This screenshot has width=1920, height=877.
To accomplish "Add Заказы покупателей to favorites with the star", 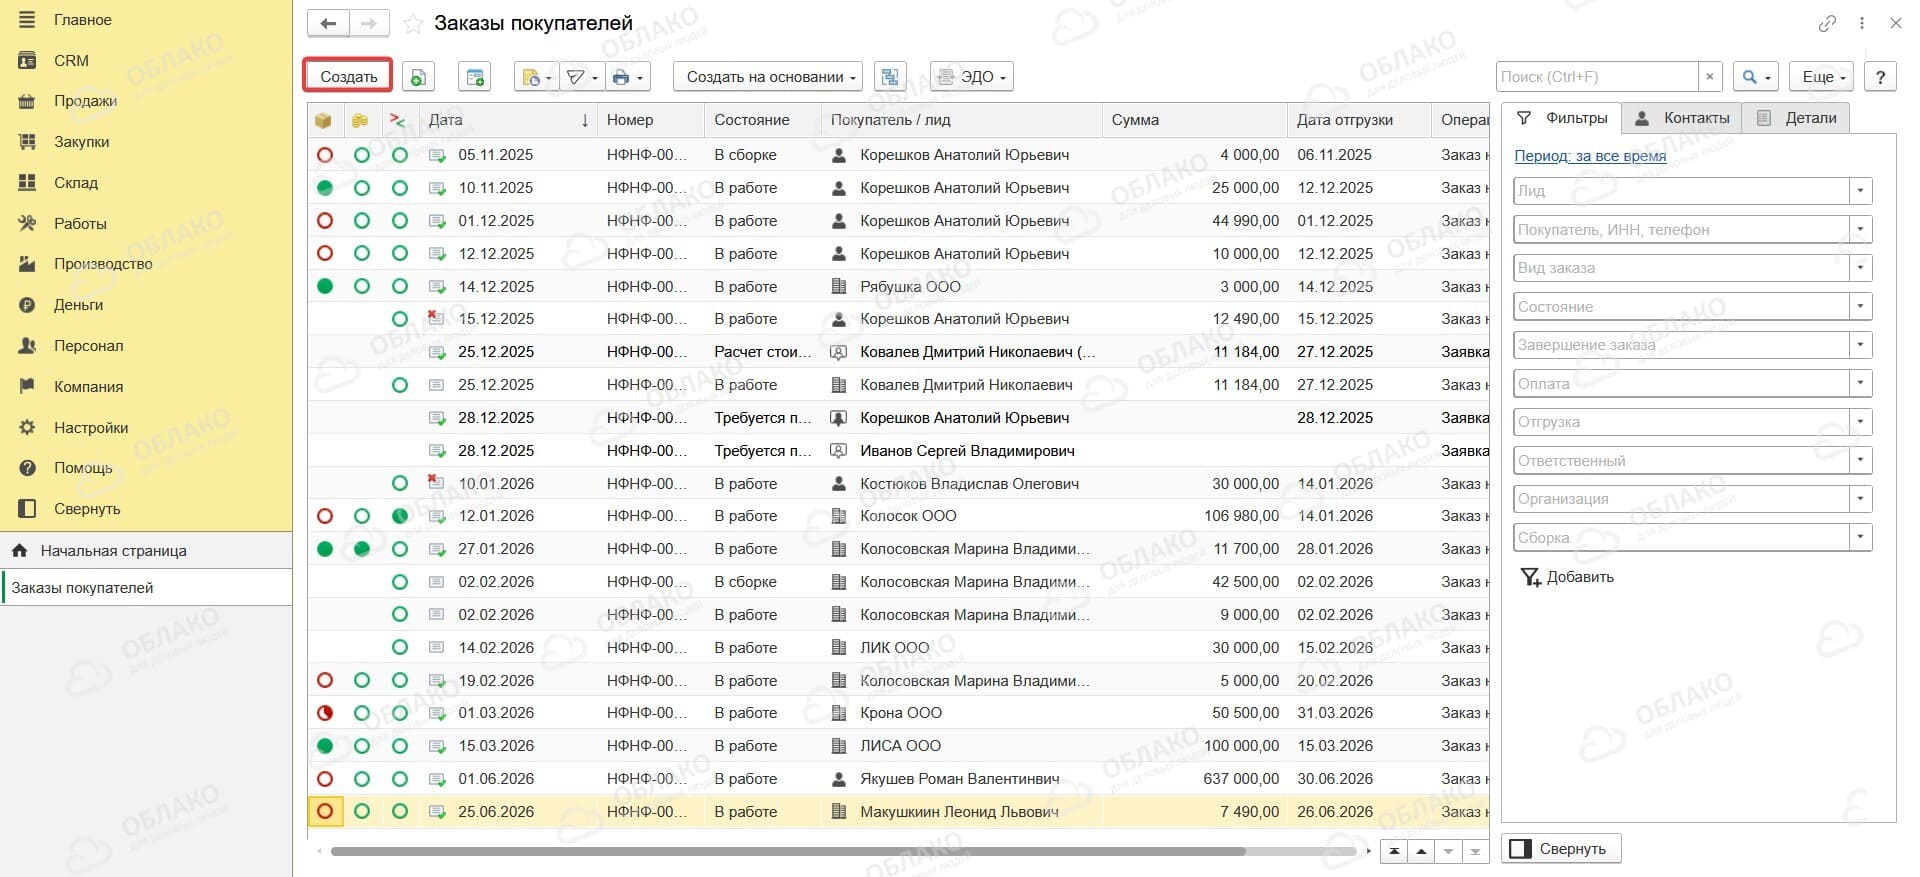I will tap(413, 24).
